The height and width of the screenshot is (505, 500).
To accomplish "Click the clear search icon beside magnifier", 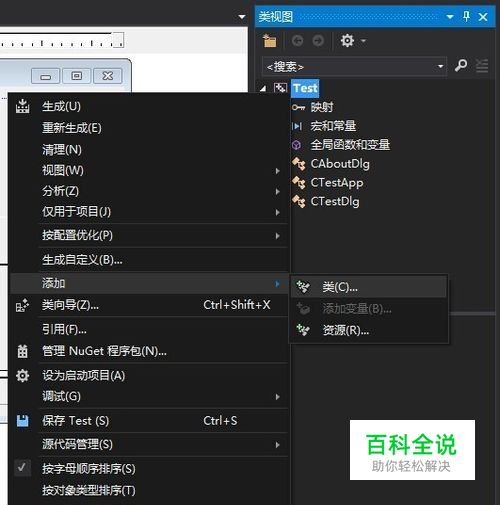I will coord(482,65).
